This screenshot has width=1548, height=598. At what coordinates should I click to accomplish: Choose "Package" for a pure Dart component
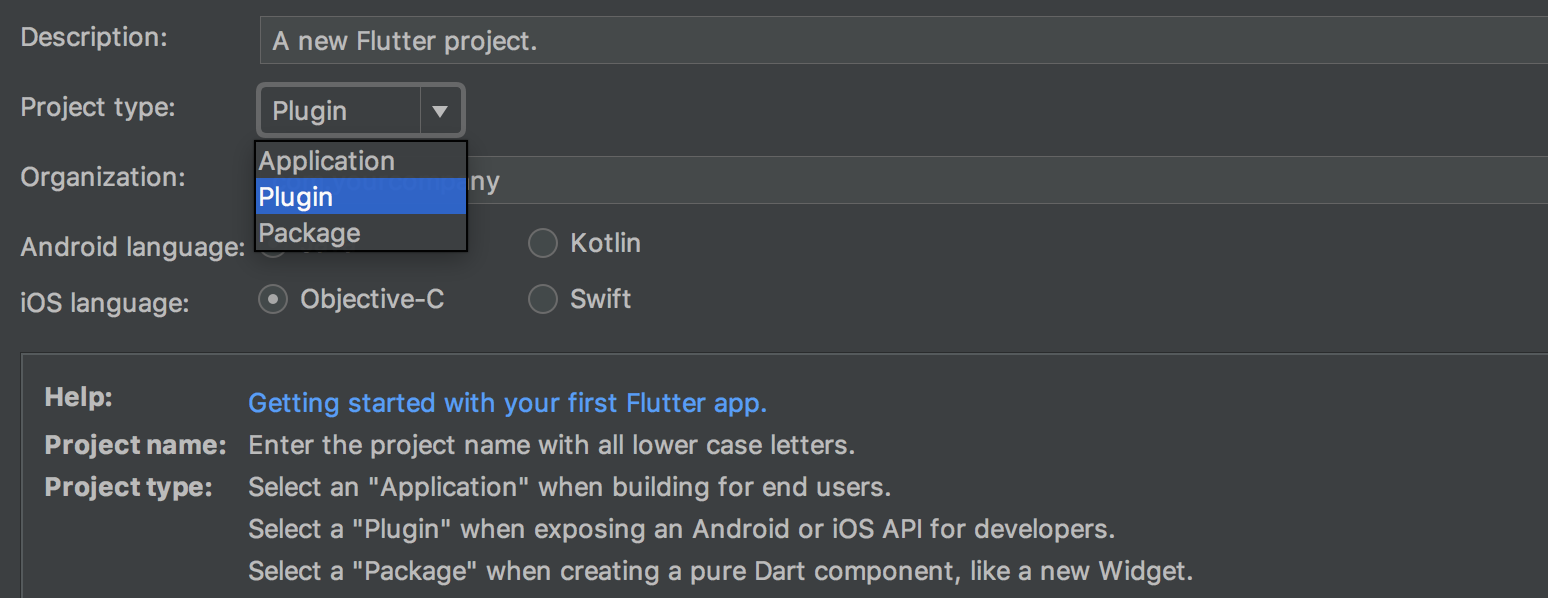coord(309,233)
